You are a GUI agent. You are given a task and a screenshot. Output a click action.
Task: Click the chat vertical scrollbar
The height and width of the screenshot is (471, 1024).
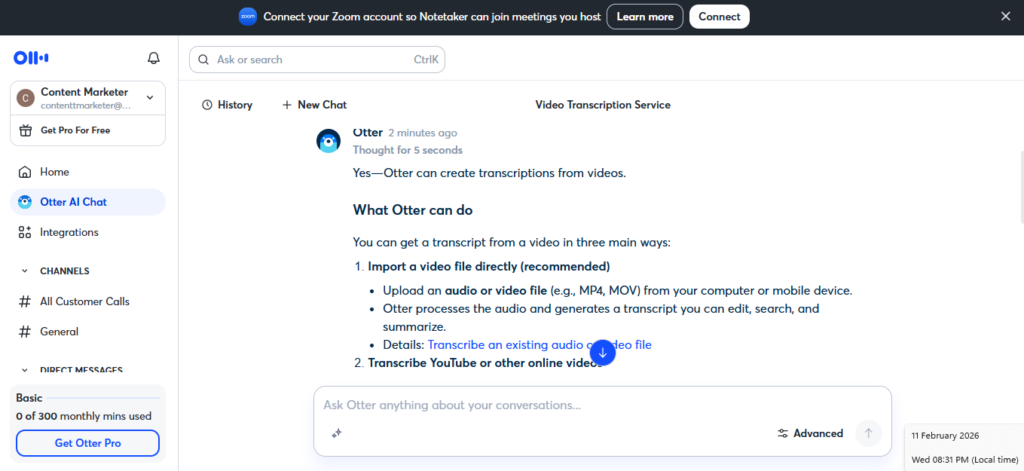pos(1021,186)
